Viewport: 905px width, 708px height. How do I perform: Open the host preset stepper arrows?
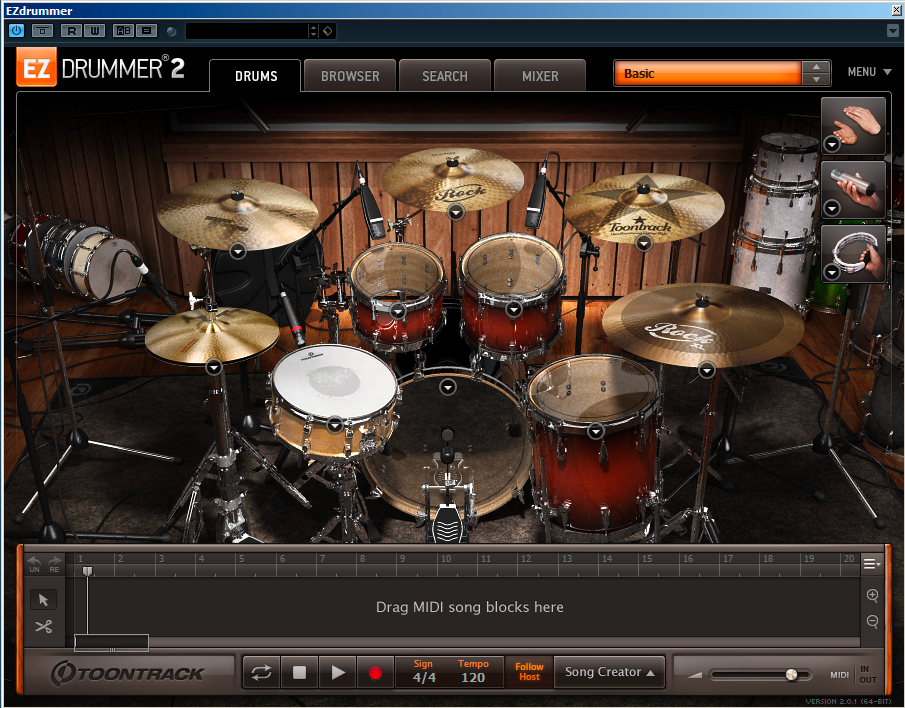(x=313, y=31)
